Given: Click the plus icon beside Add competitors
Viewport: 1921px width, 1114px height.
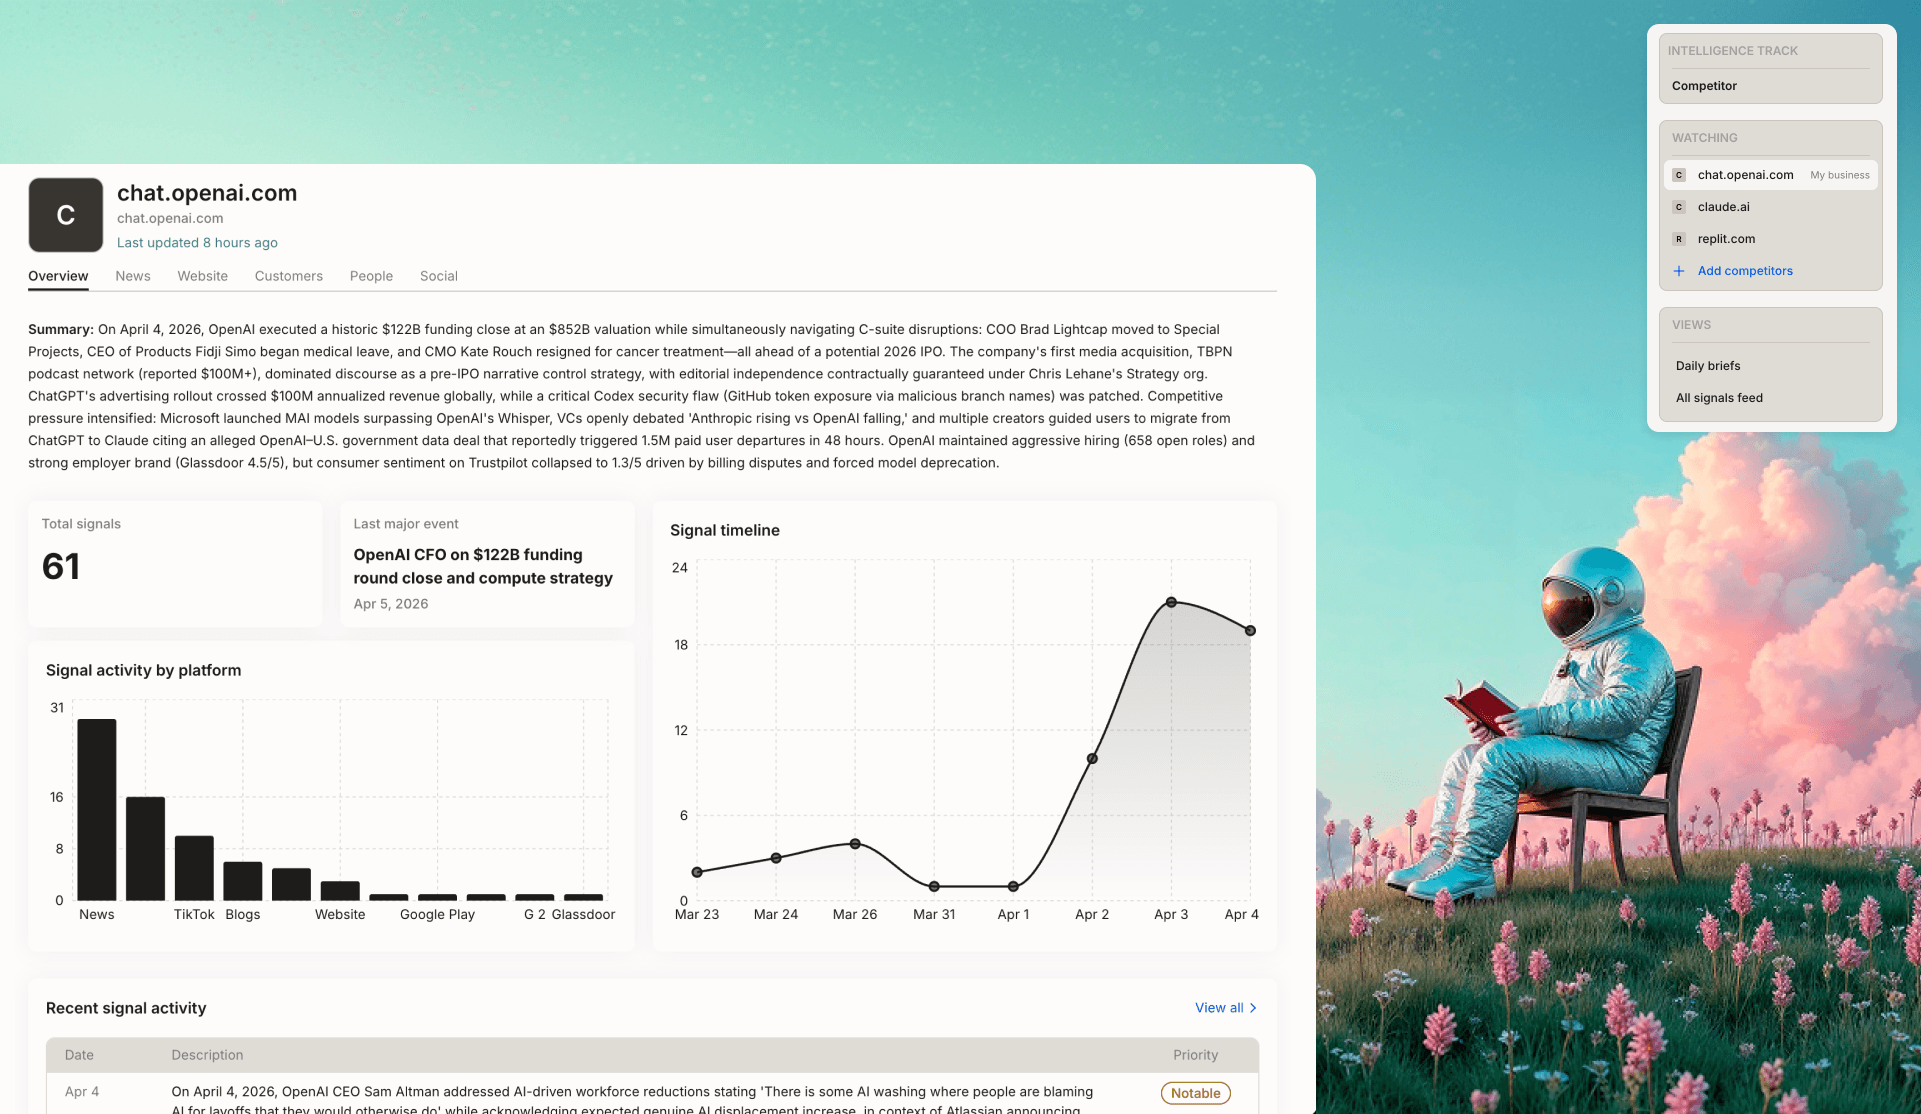Looking at the screenshot, I should (x=1679, y=271).
